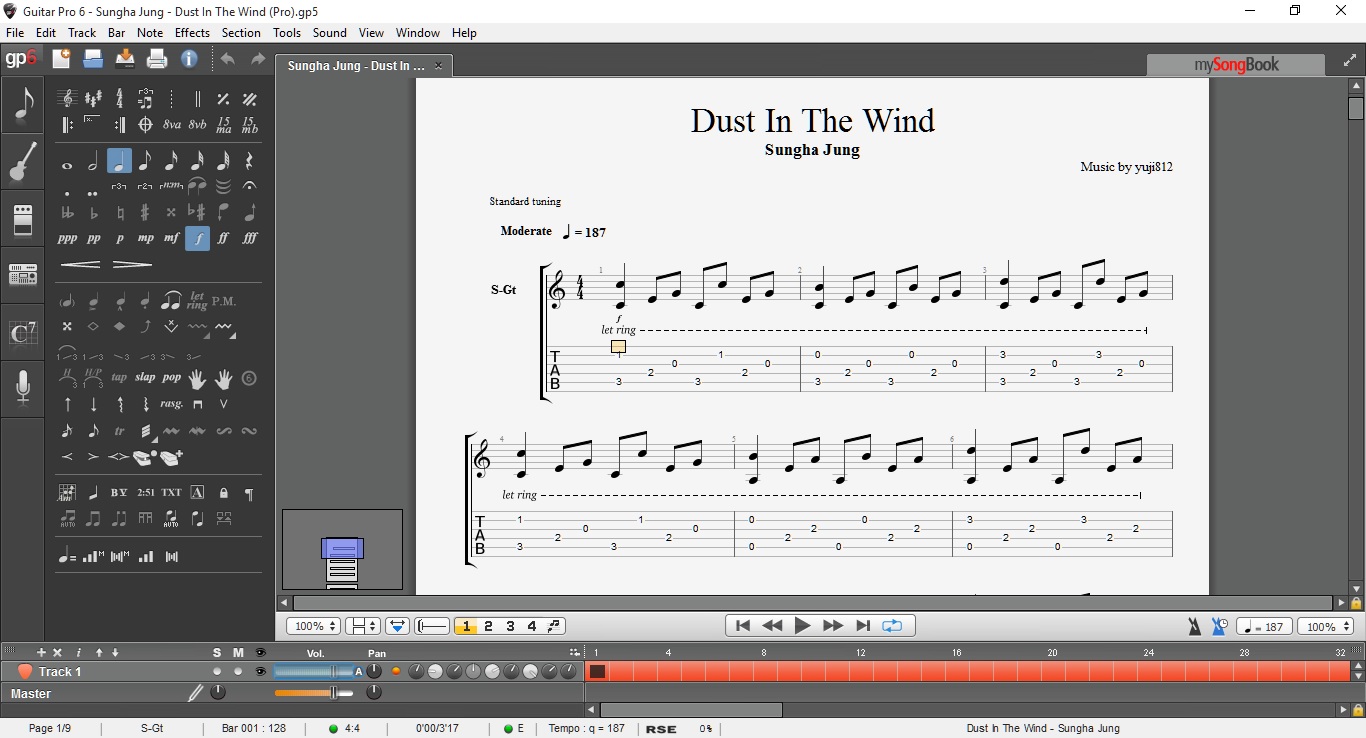This screenshot has height=738, width=1366.
Task: Enable loop playback
Action: coord(891,625)
